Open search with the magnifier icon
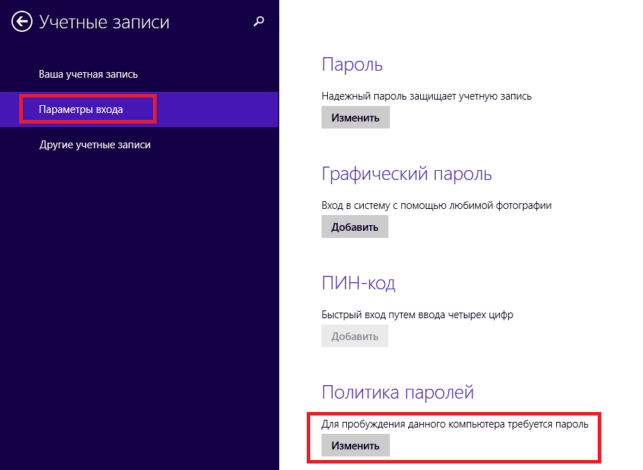643x470 pixels. [259, 21]
